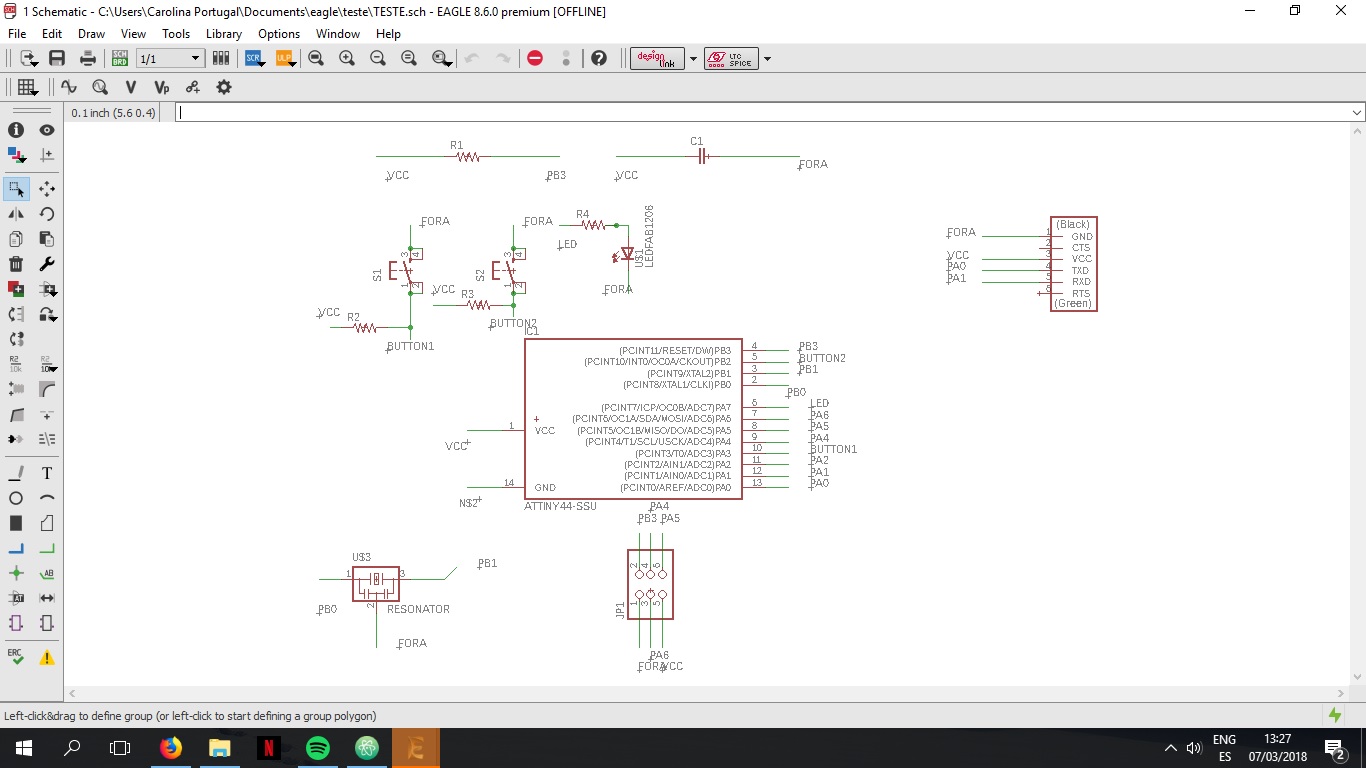
Task: Select the Arc draw tool
Action: [47, 498]
